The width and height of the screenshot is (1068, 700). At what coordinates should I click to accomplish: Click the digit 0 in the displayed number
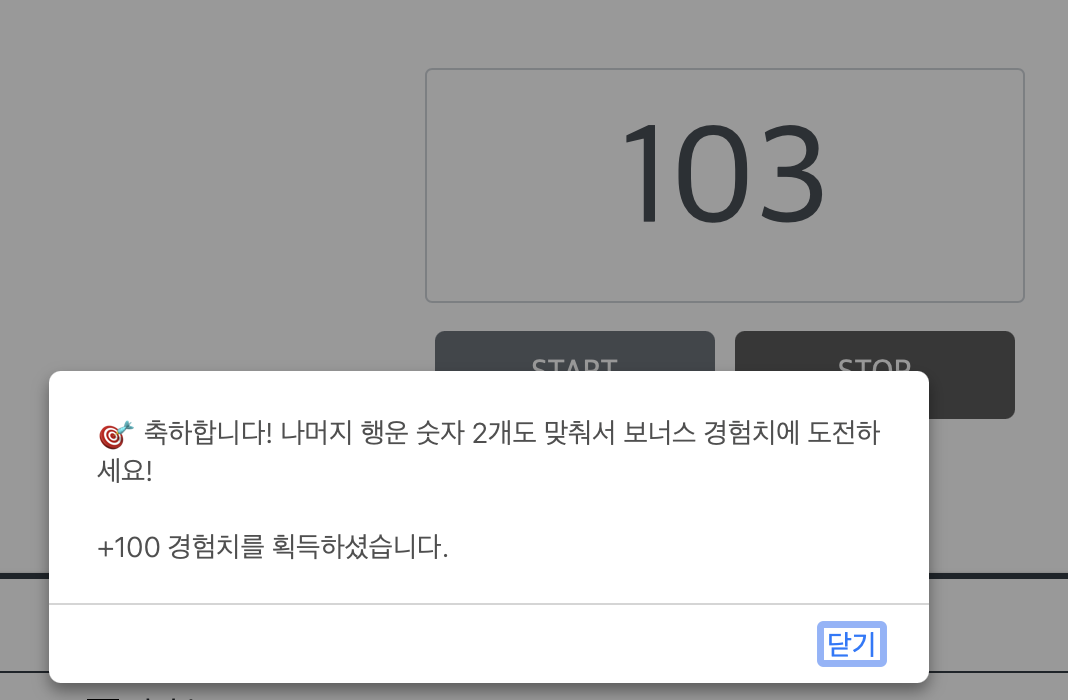pos(712,173)
